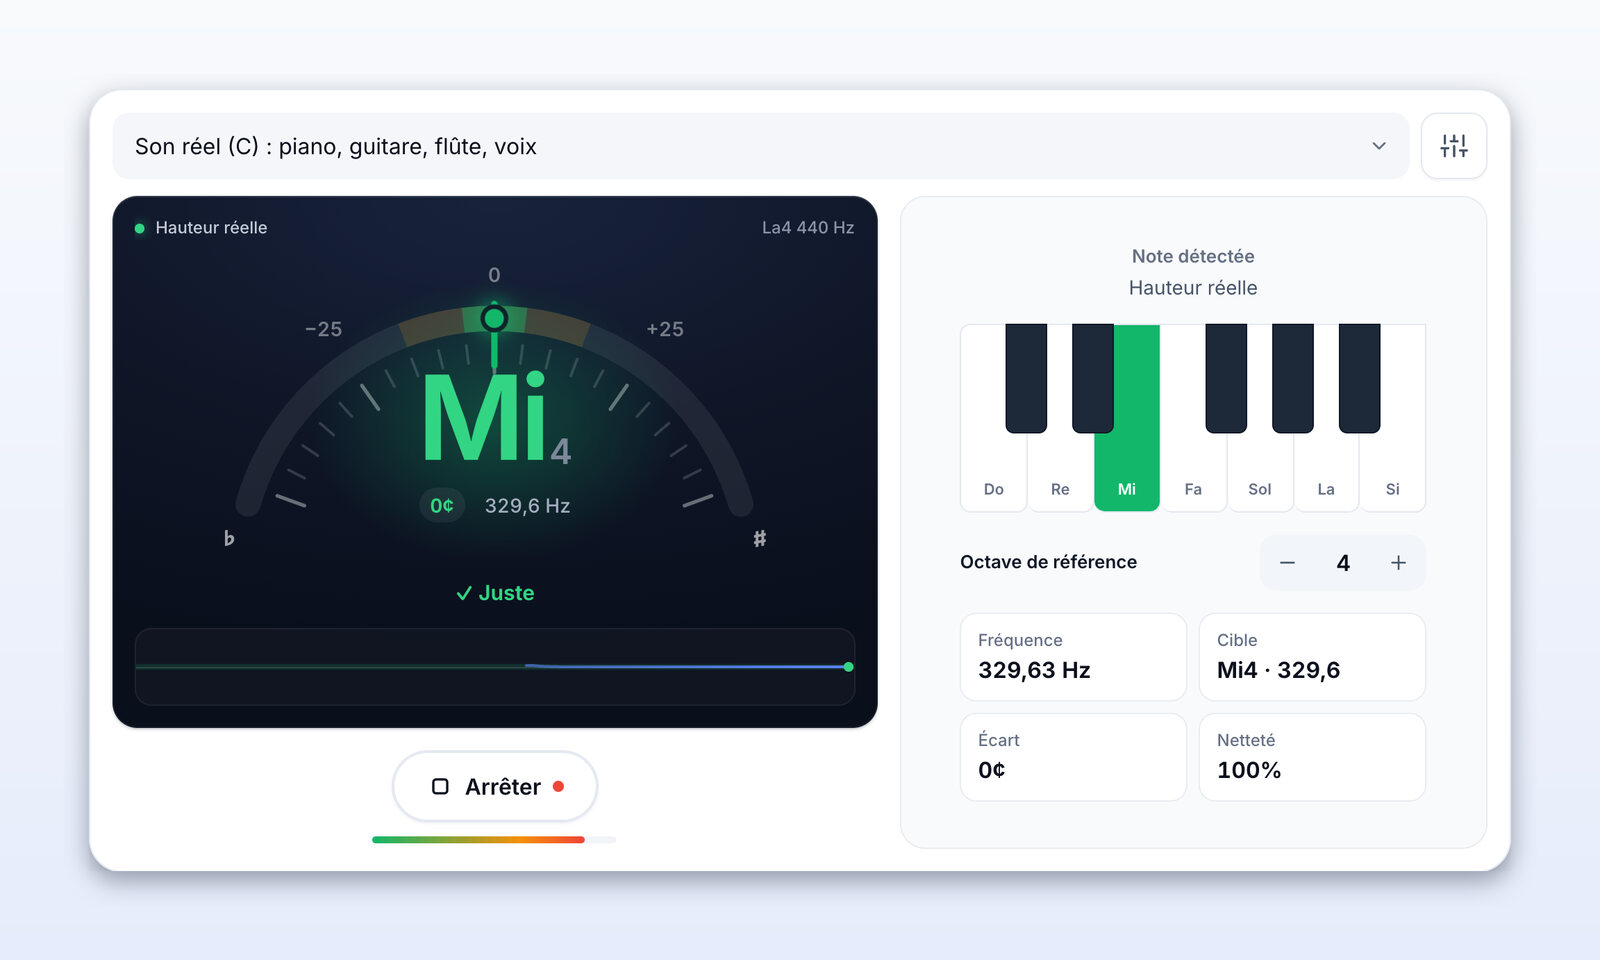The image size is (1600, 960).
Task: Open the 'Son réel (C)' instrument selector
Action: click(760, 146)
